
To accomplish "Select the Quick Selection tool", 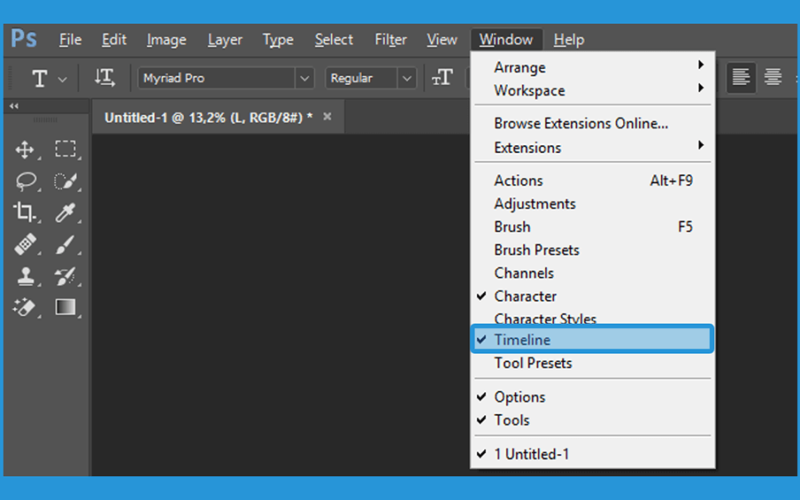I will tap(65, 181).
